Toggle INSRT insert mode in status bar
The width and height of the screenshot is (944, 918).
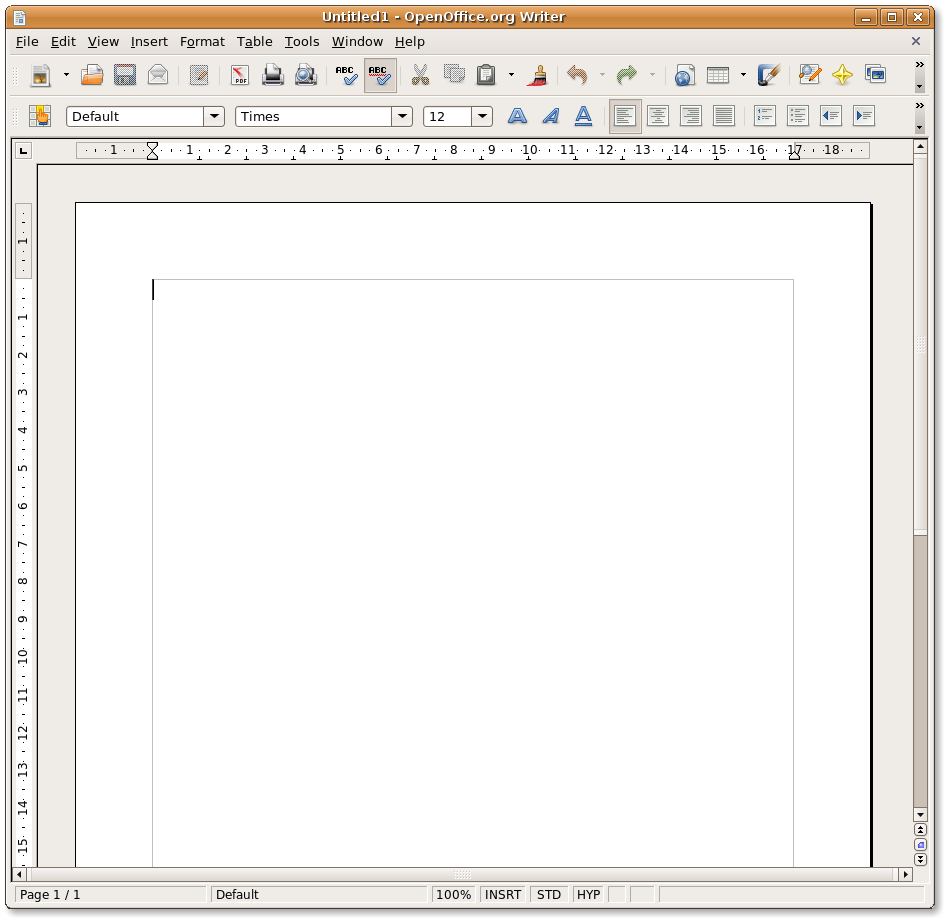point(503,895)
